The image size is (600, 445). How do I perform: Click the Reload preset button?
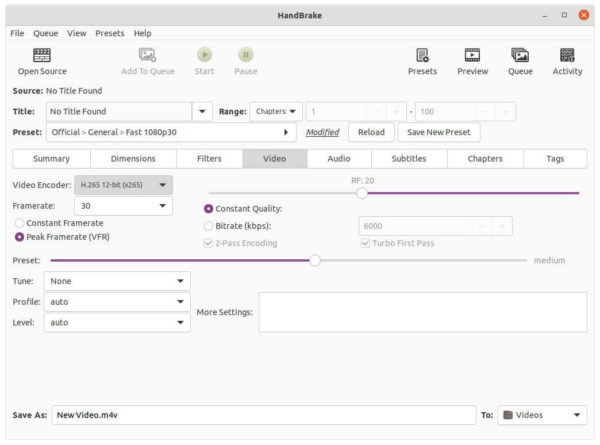point(371,132)
